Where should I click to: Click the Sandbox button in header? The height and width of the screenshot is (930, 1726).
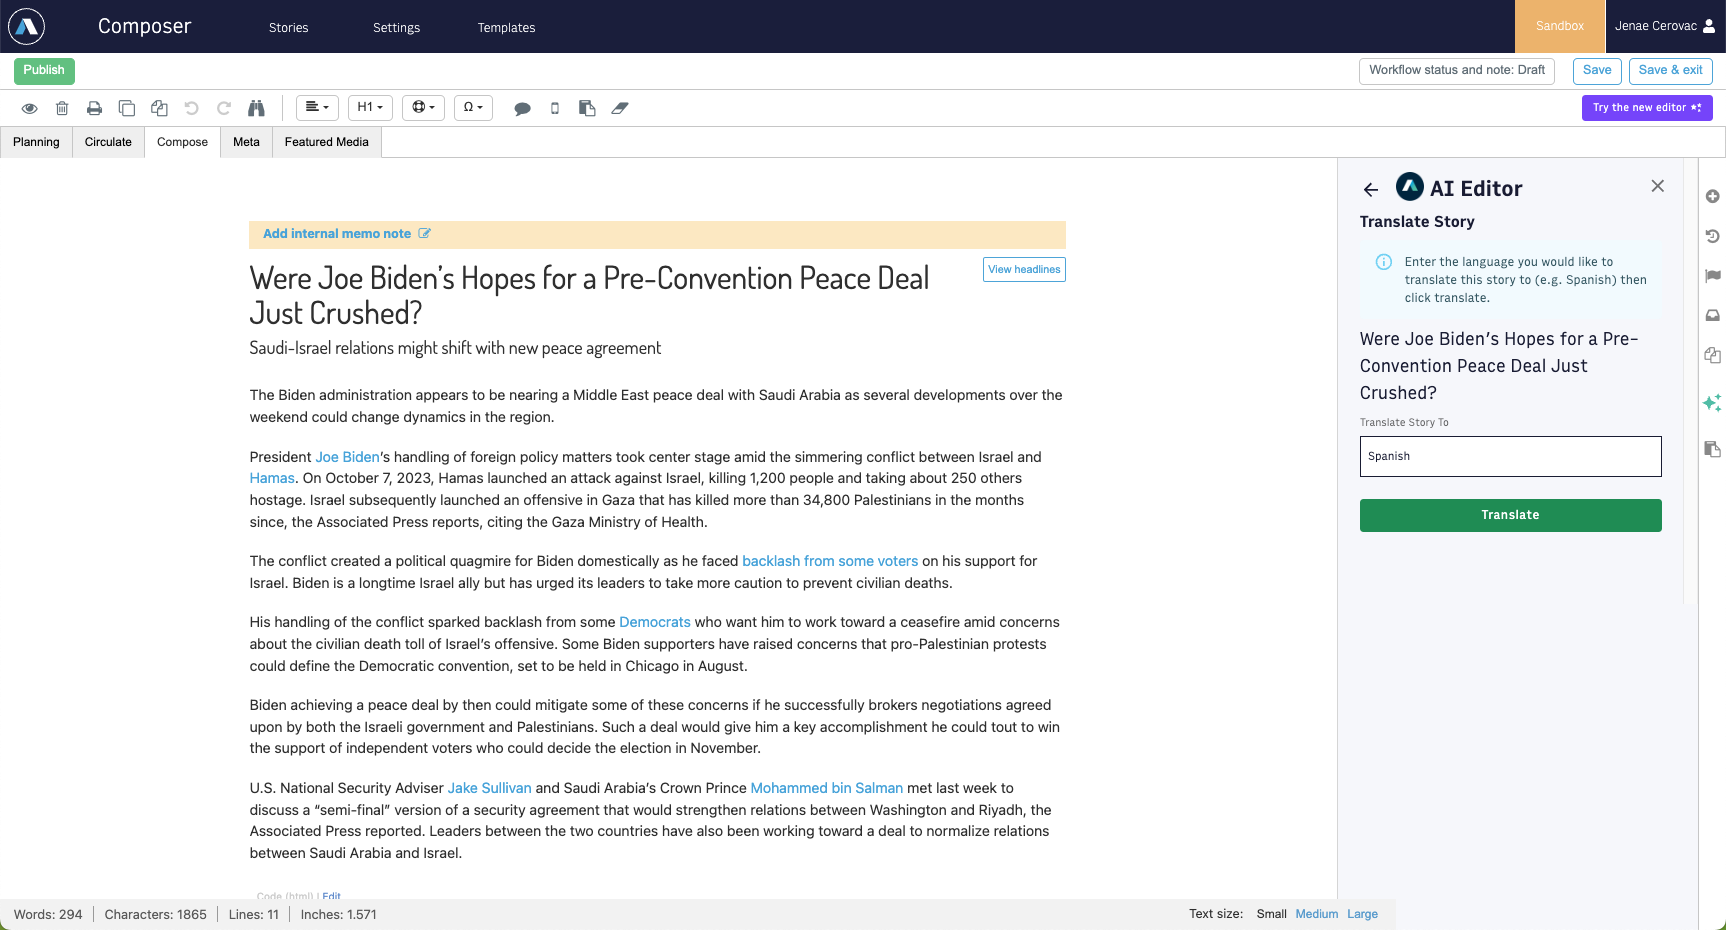tap(1560, 26)
